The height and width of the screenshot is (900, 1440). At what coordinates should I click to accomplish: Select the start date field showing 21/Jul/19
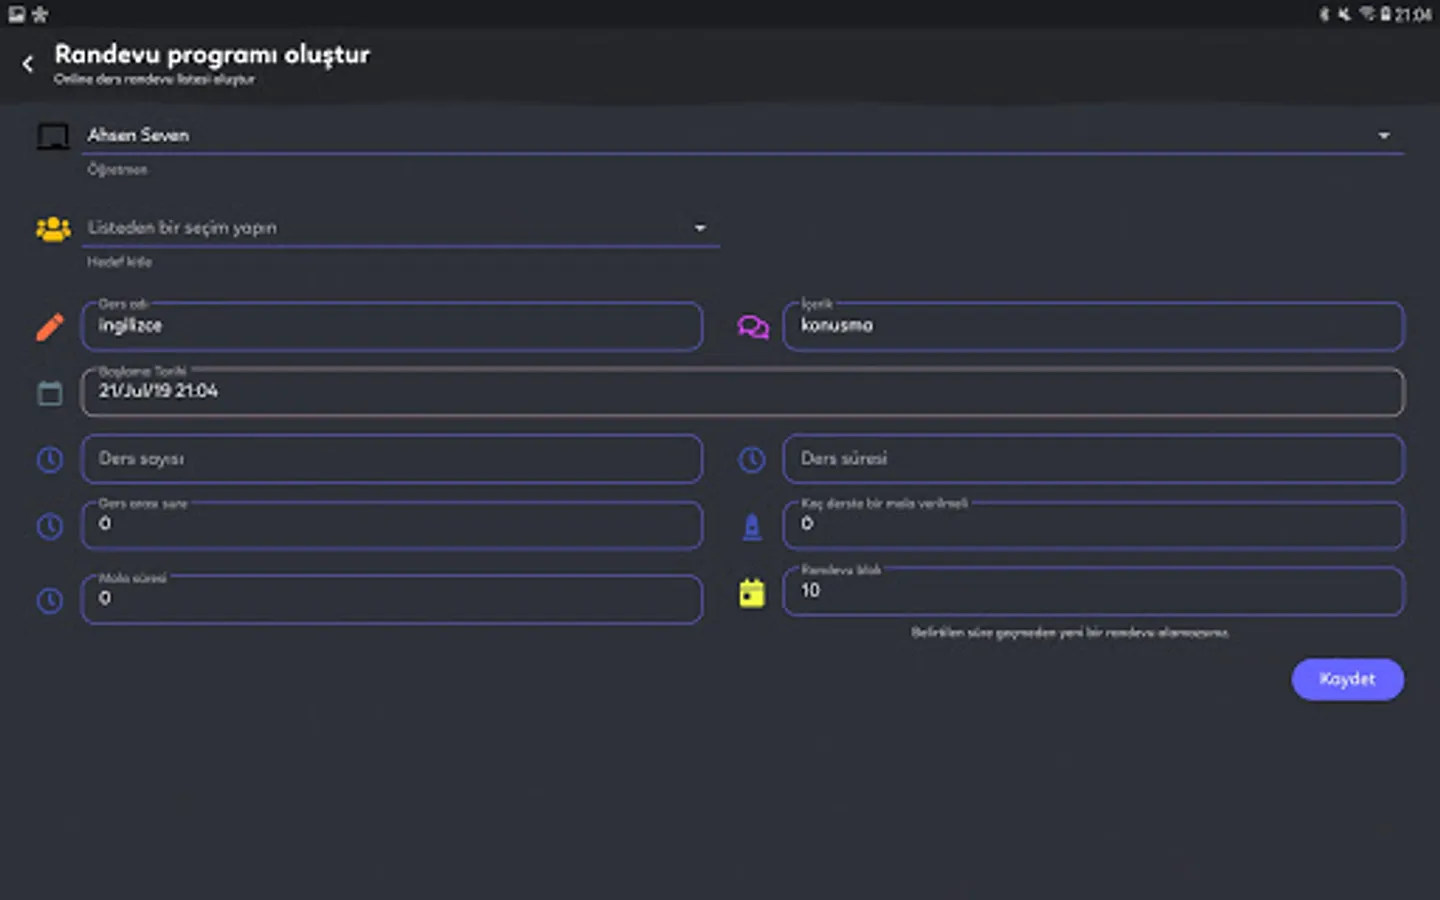(743, 392)
